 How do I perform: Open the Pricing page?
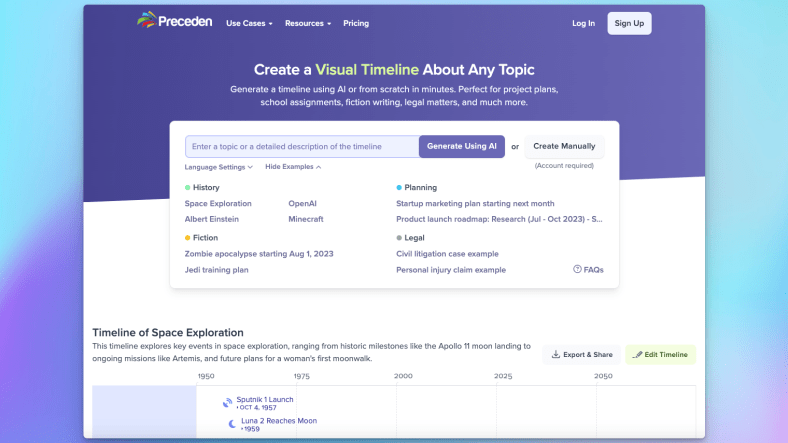pyautogui.click(x=355, y=23)
